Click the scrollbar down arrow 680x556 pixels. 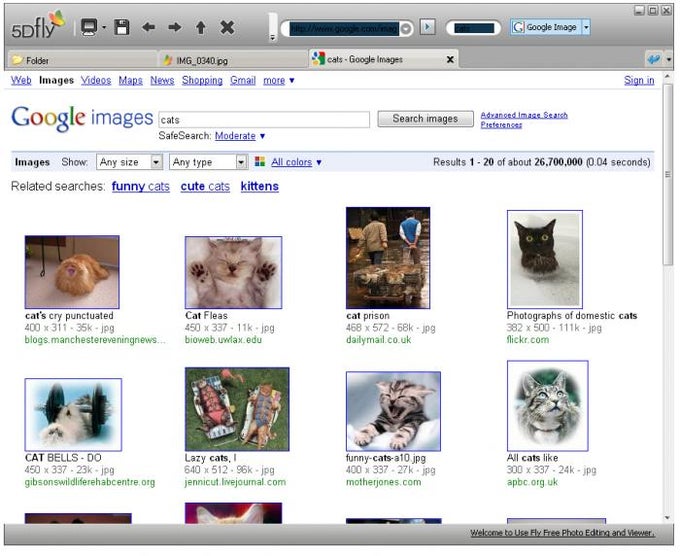click(x=668, y=517)
